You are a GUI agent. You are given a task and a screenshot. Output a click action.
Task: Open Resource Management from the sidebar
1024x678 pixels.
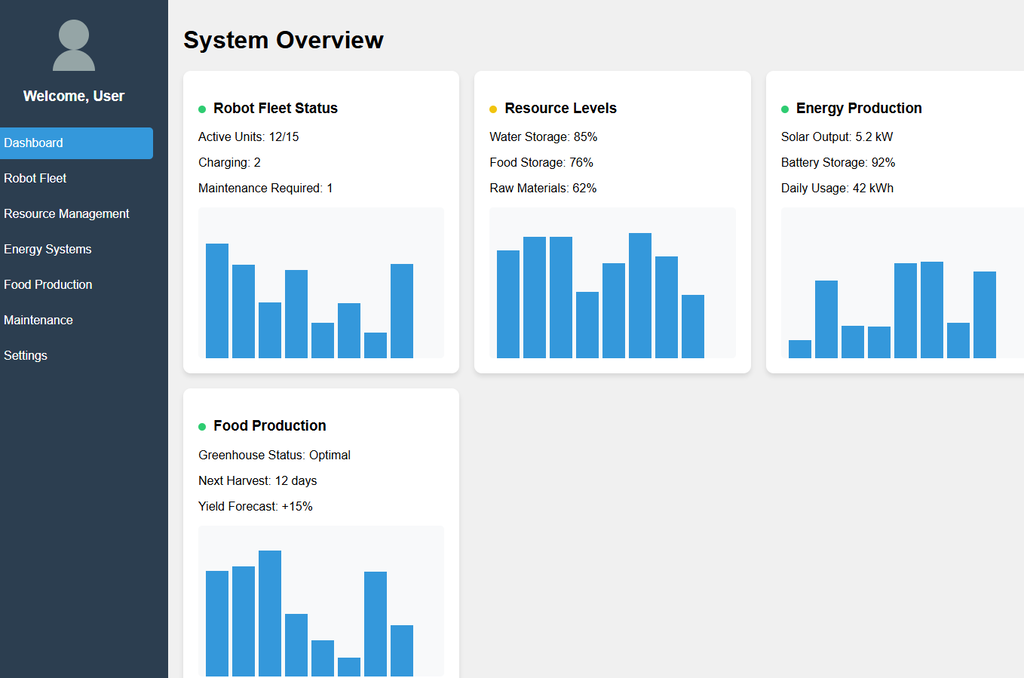point(66,213)
